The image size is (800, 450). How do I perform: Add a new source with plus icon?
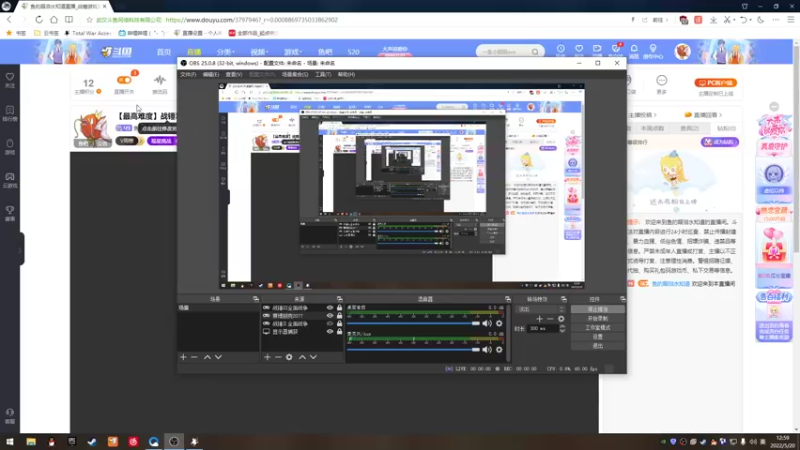267,357
